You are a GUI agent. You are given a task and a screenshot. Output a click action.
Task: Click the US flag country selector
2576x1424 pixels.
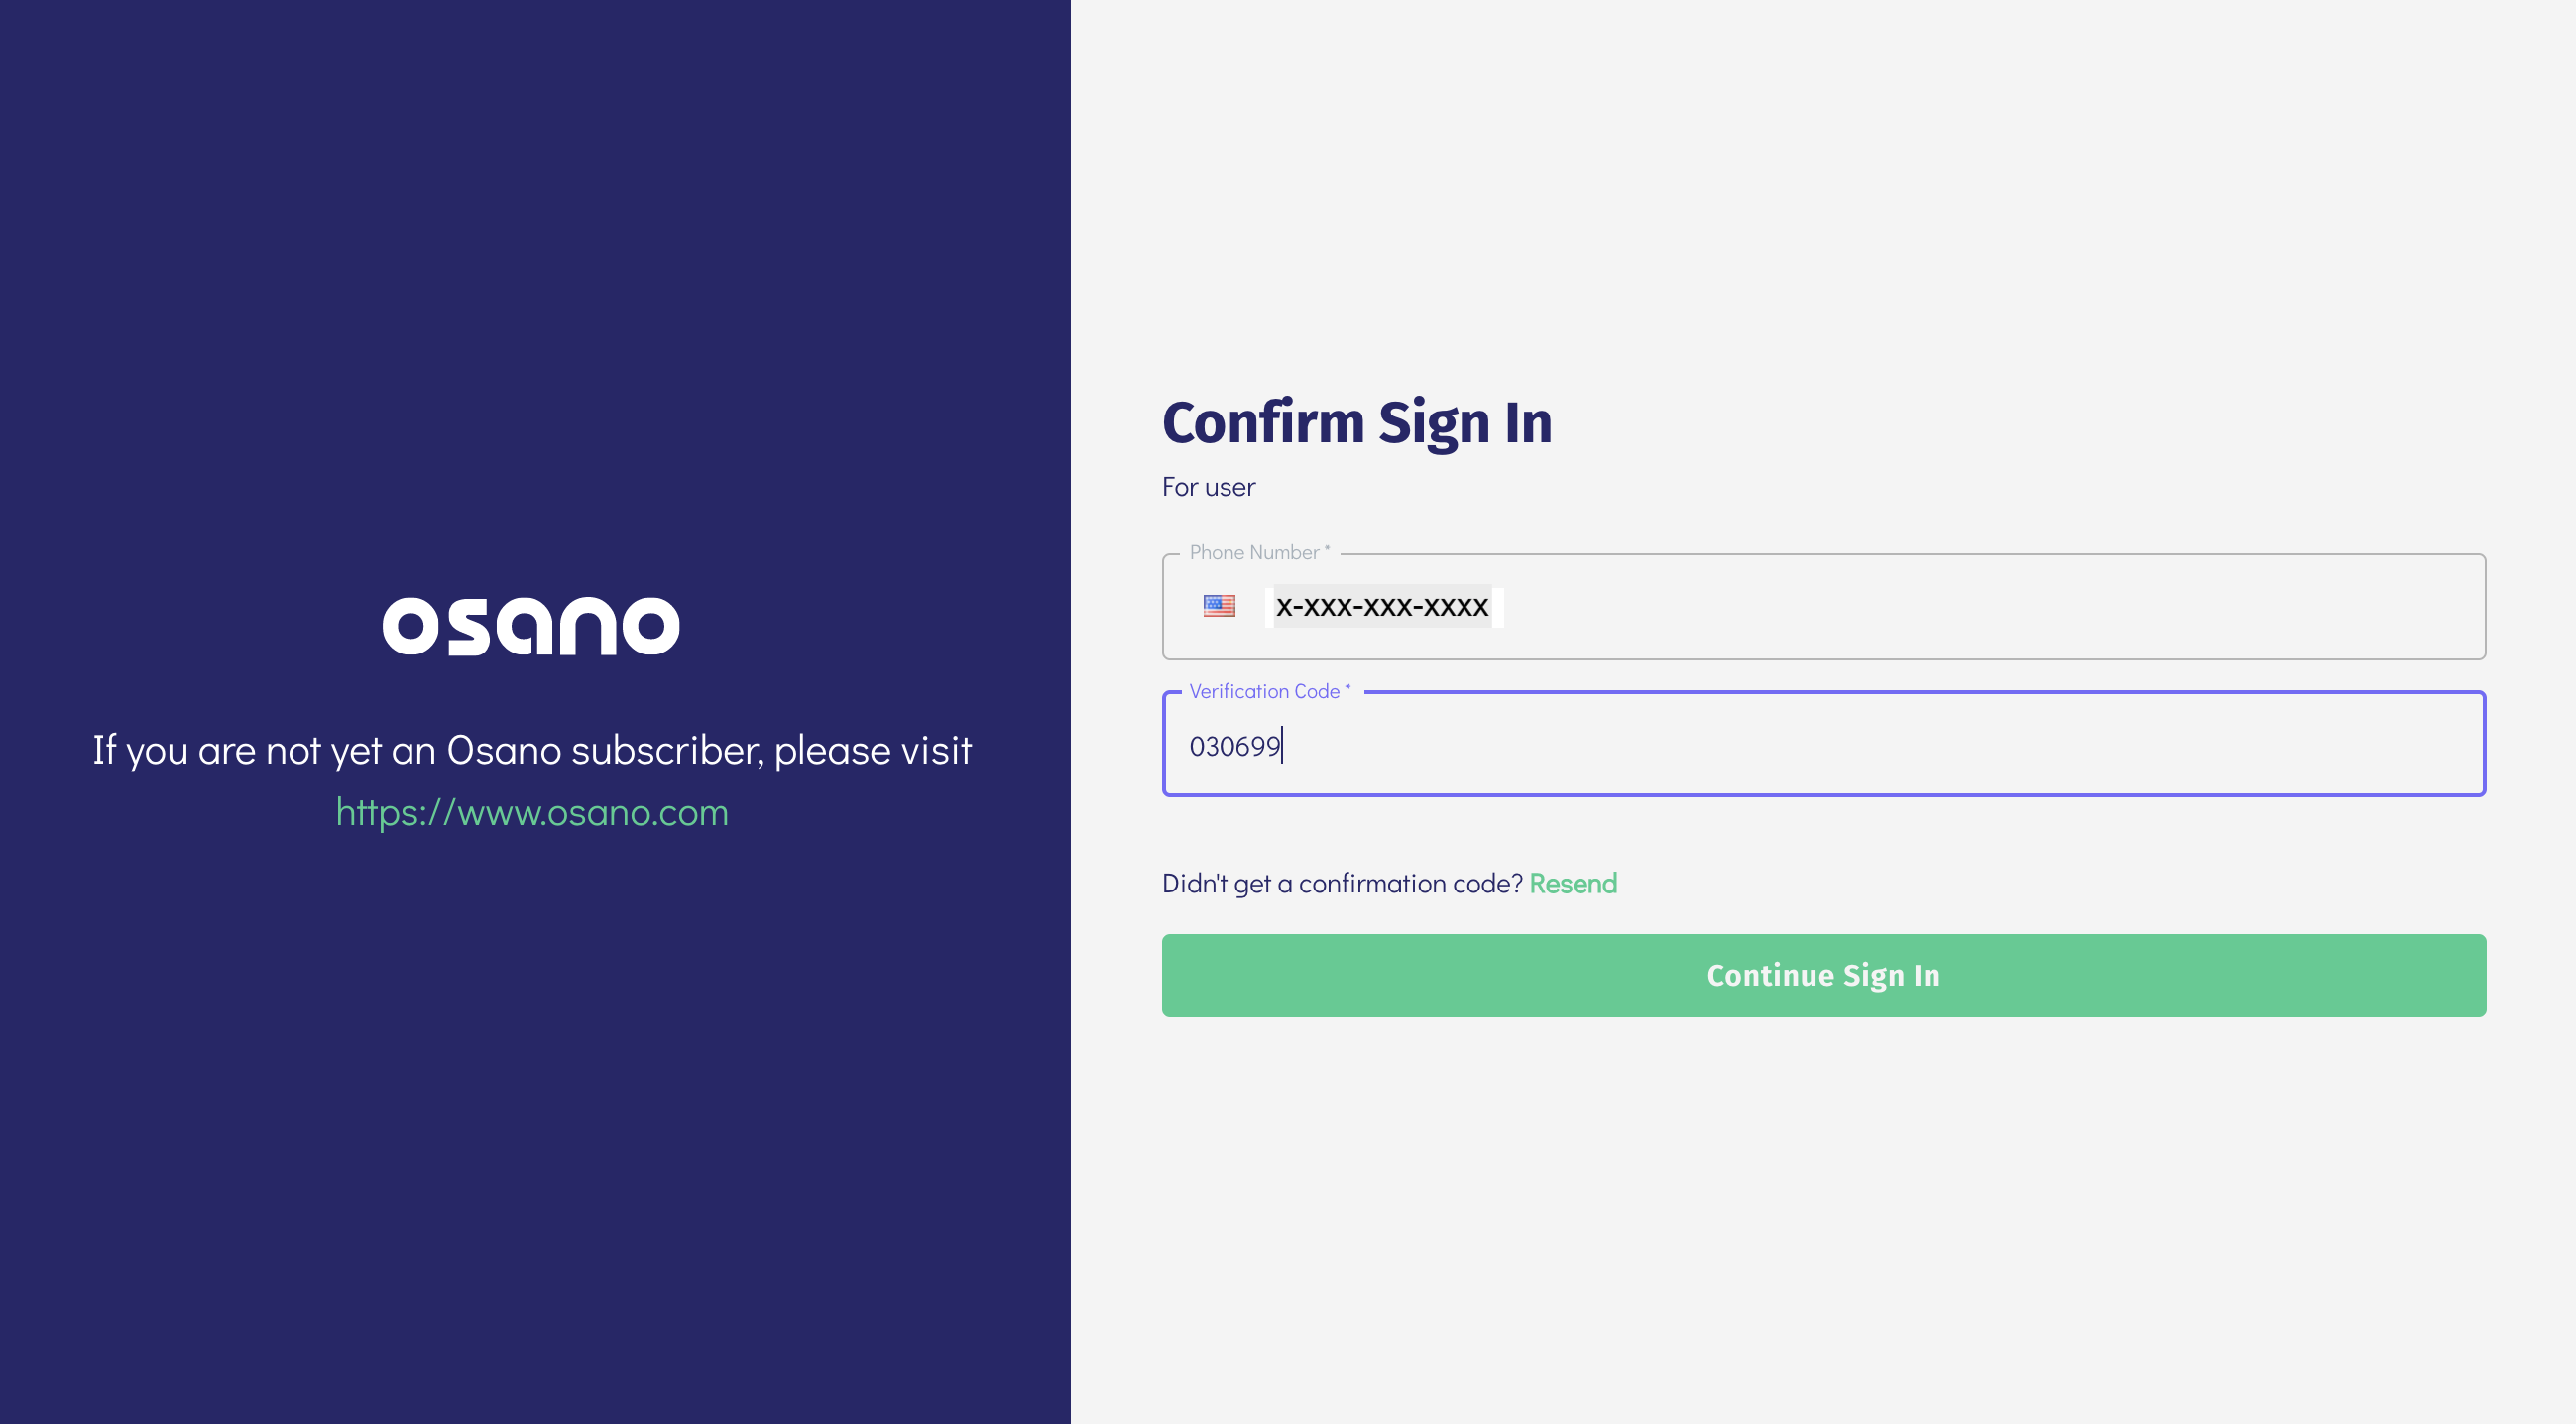point(1219,606)
